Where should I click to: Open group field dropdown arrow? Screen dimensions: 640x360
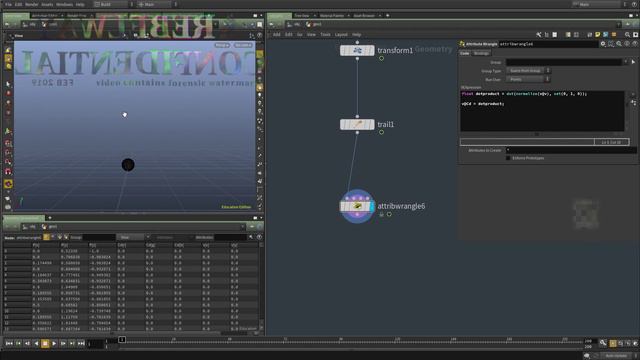(x=626, y=62)
